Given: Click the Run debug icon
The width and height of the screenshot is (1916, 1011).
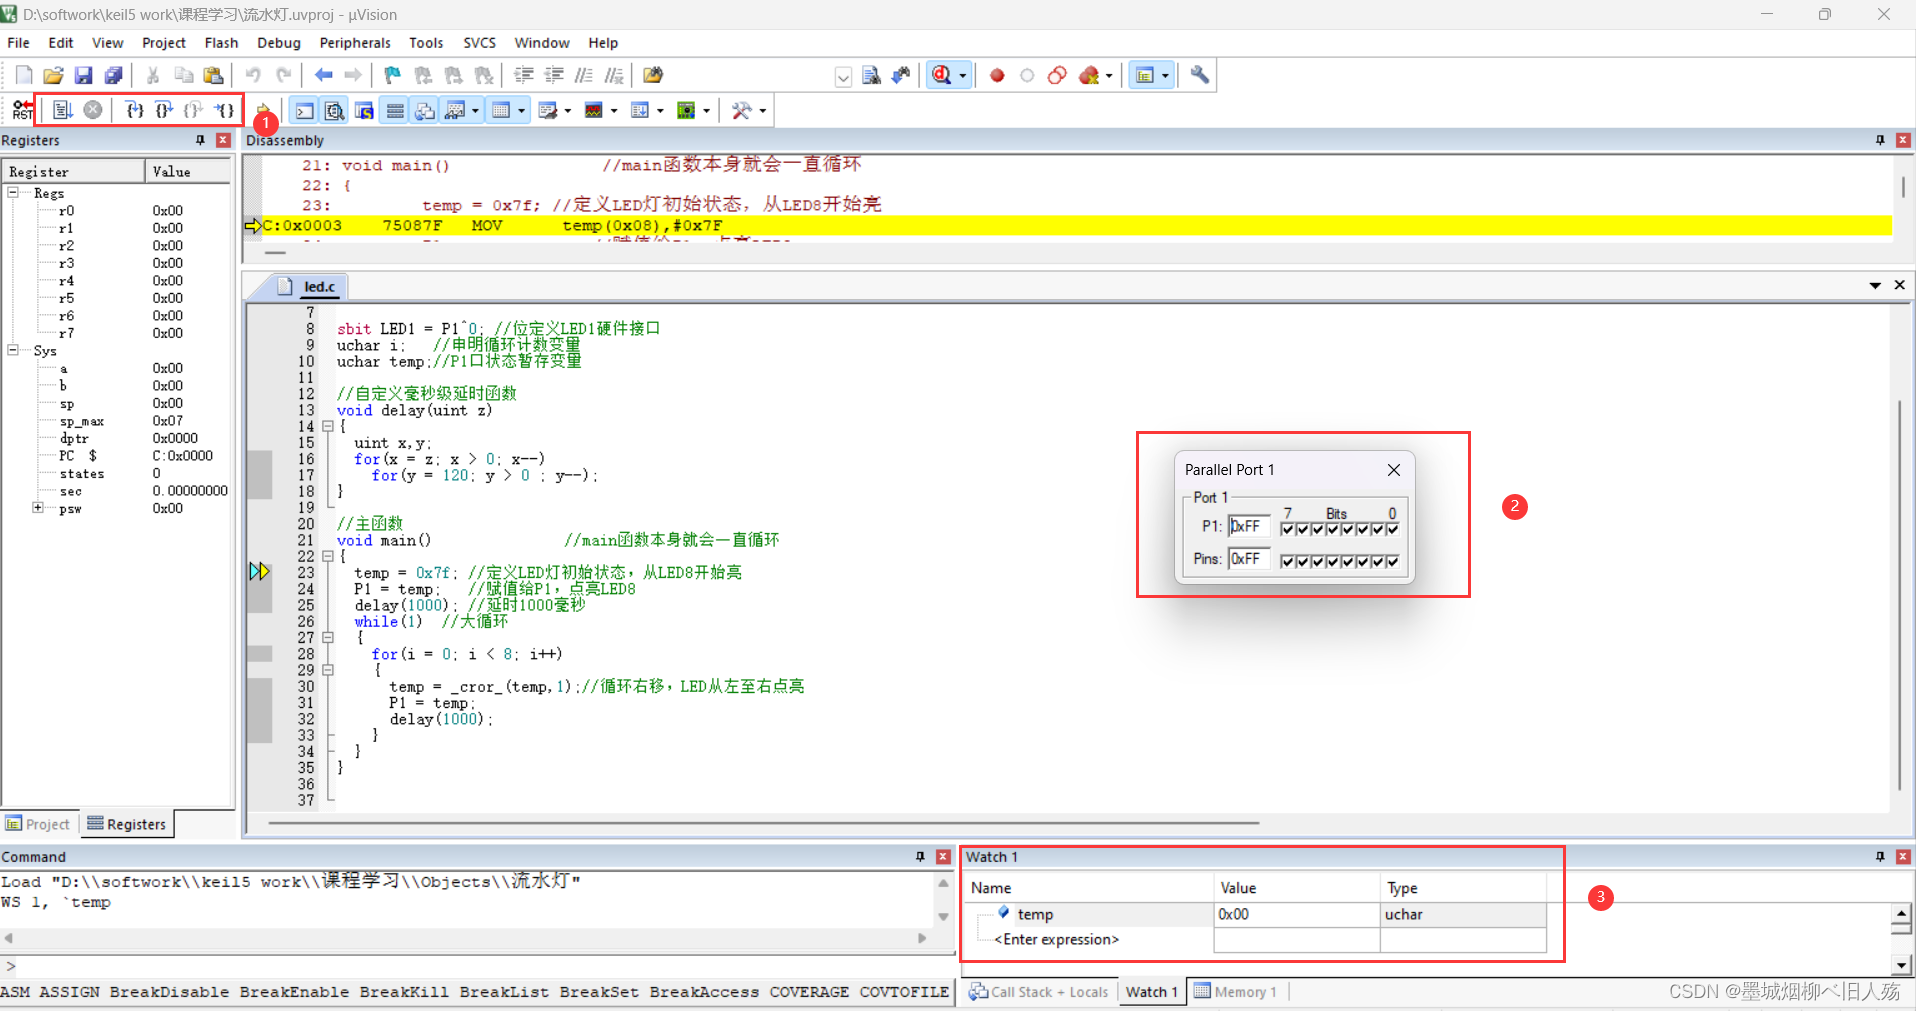Looking at the screenshot, I should coord(62,110).
